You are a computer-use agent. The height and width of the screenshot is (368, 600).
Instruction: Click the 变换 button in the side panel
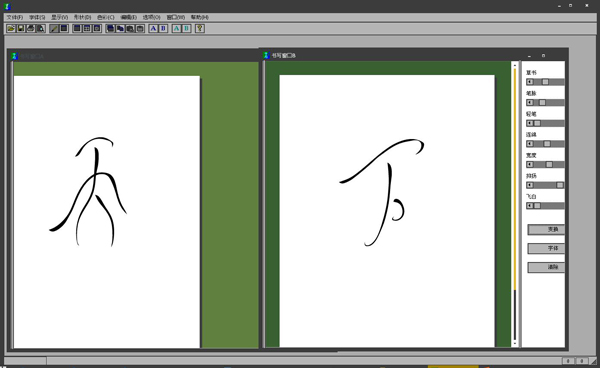(x=546, y=230)
